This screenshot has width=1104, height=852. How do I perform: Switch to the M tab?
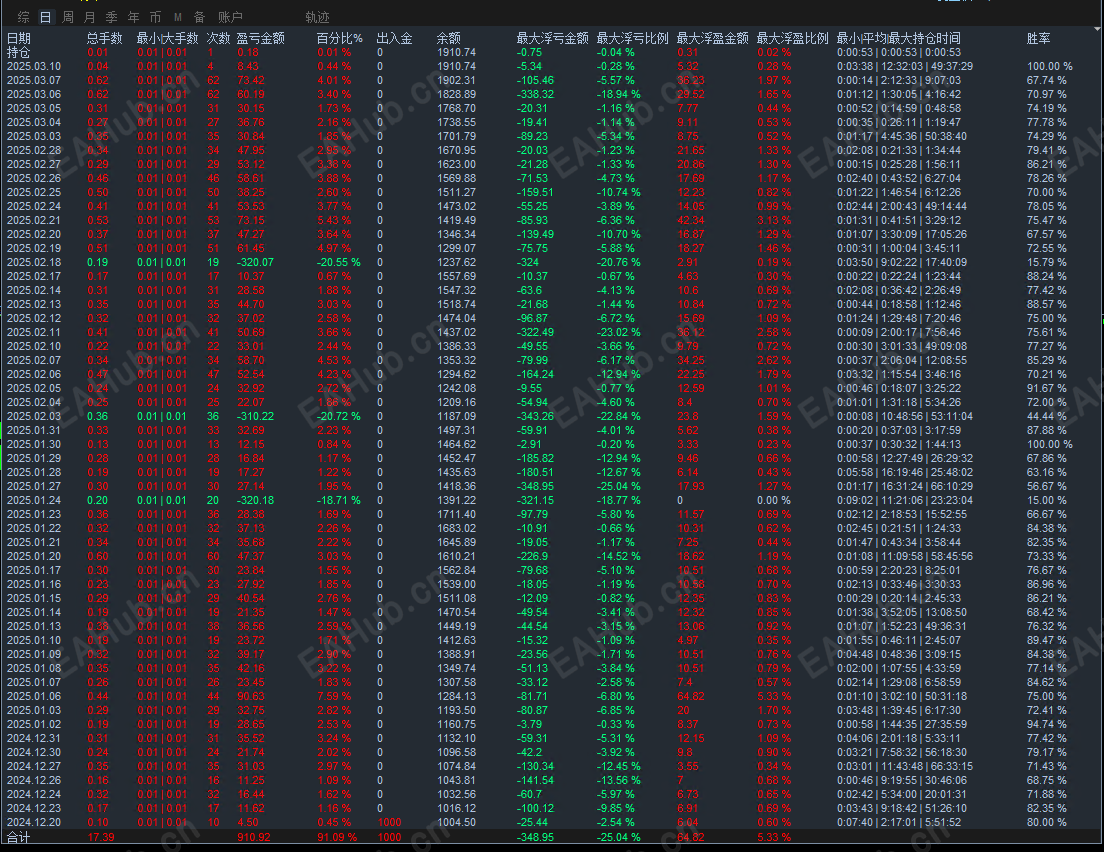(x=177, y=17)
